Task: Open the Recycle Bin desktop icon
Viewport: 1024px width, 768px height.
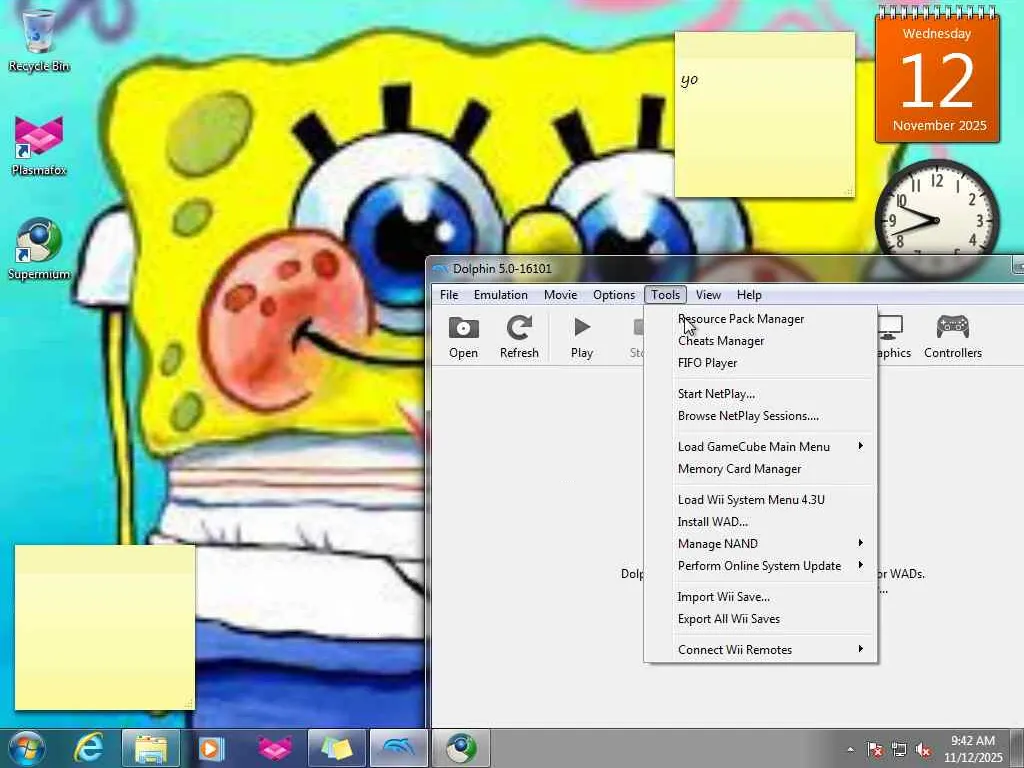Action: click(x=39, y=40)
